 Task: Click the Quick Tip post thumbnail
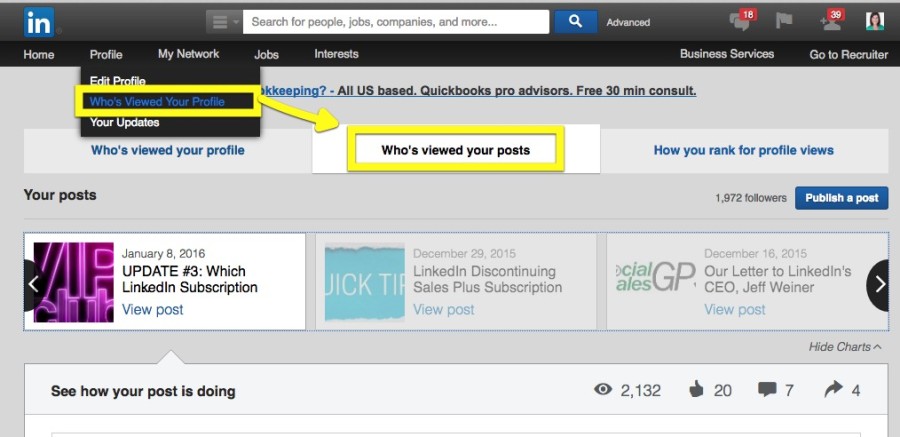pyautogui.click(x=364, y=282)
